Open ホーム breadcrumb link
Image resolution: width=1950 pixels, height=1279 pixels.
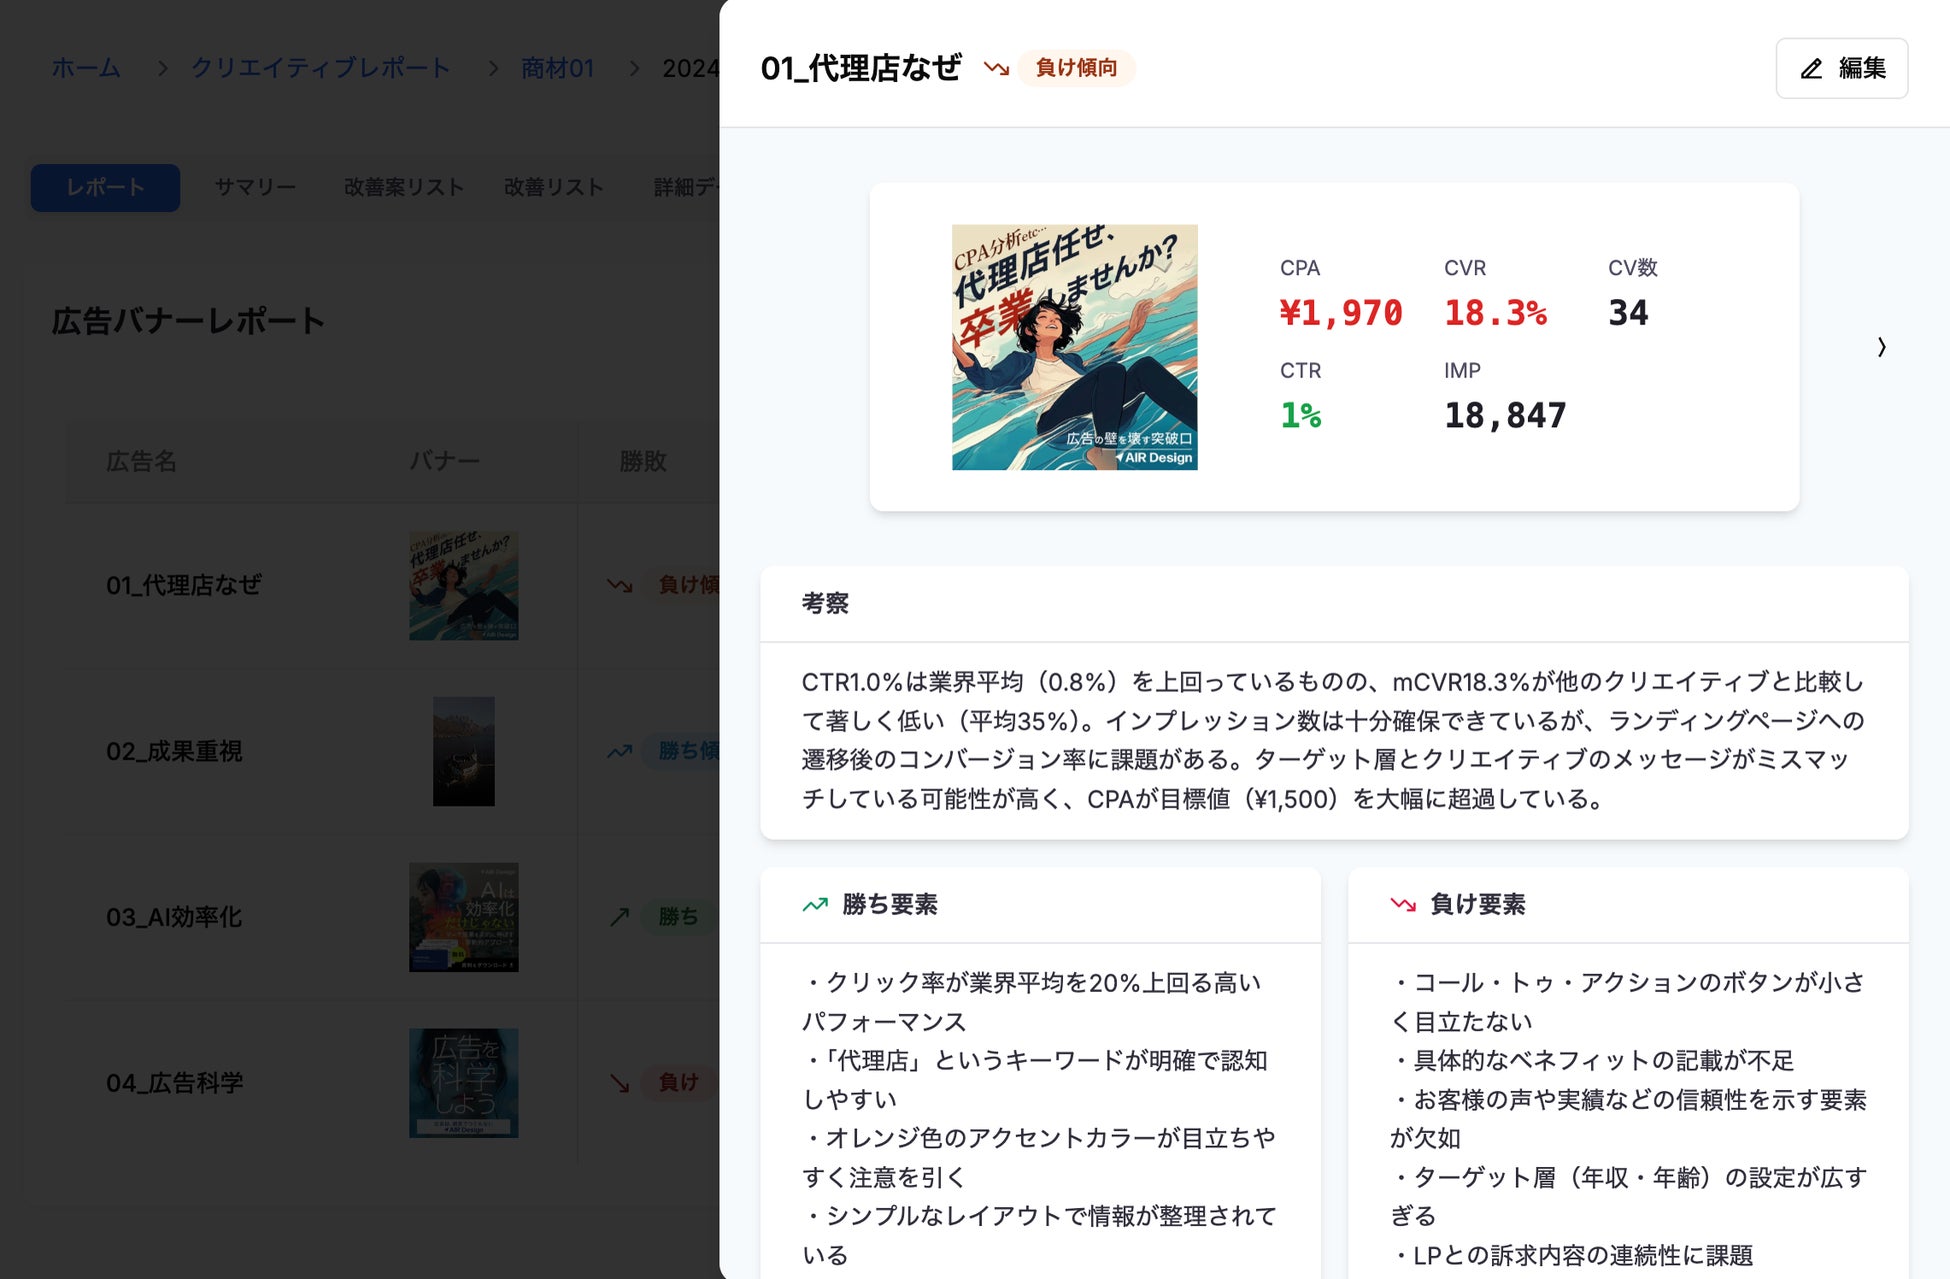(86, 68)
